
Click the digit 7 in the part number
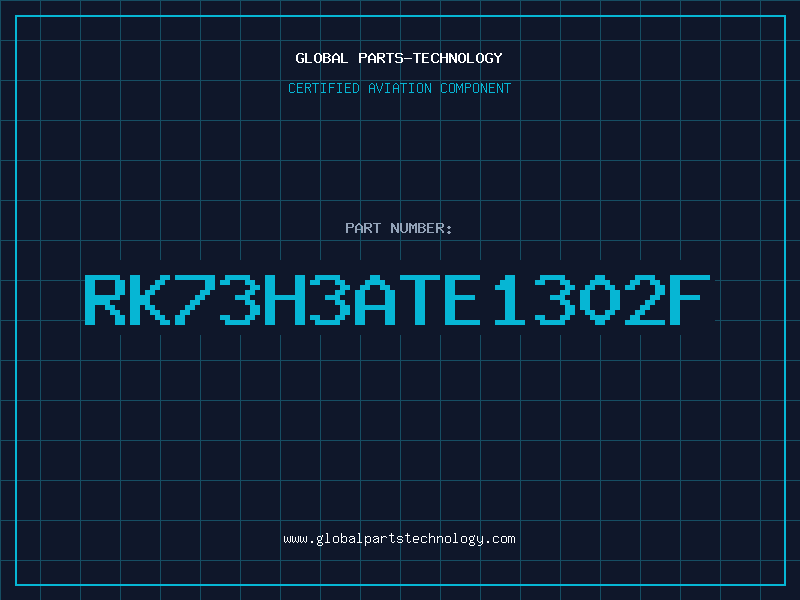point(195,300)
